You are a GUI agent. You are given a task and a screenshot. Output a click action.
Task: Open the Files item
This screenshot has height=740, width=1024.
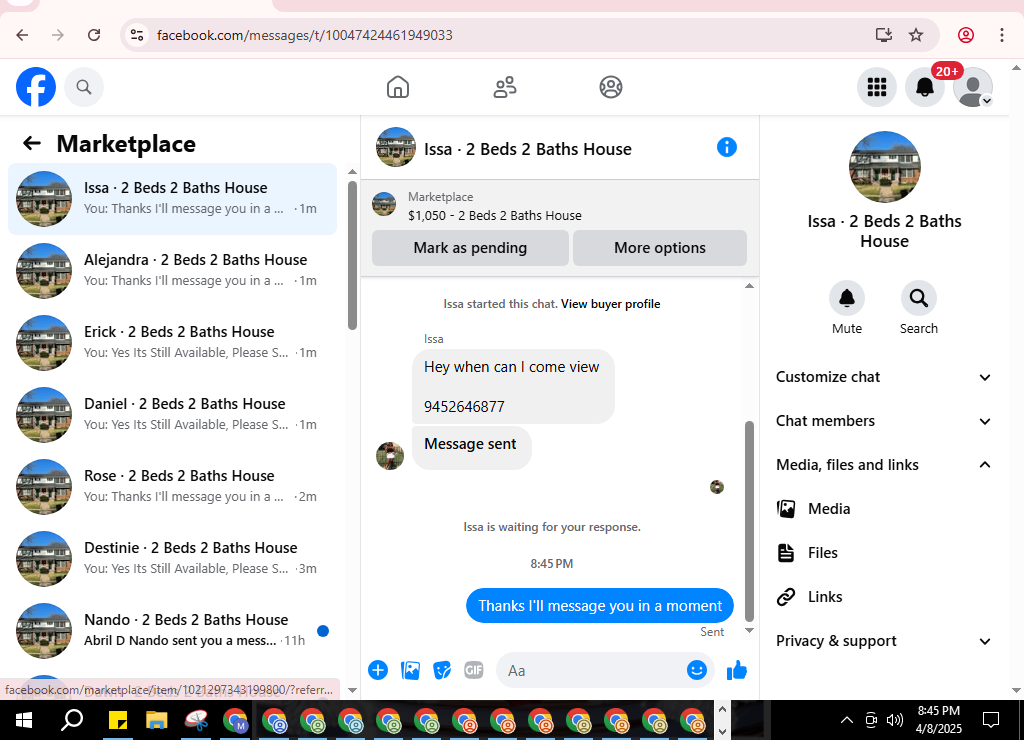884,553
